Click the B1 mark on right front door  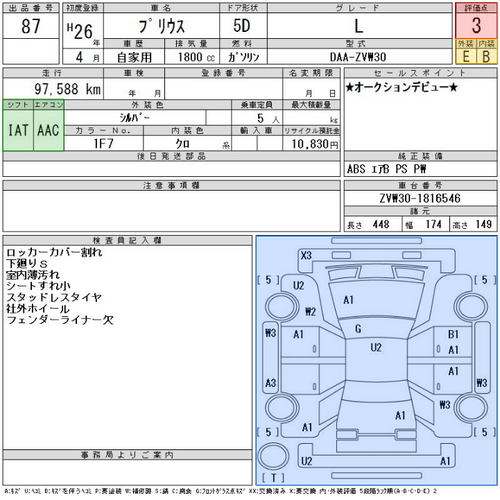[x=453, y=334]
